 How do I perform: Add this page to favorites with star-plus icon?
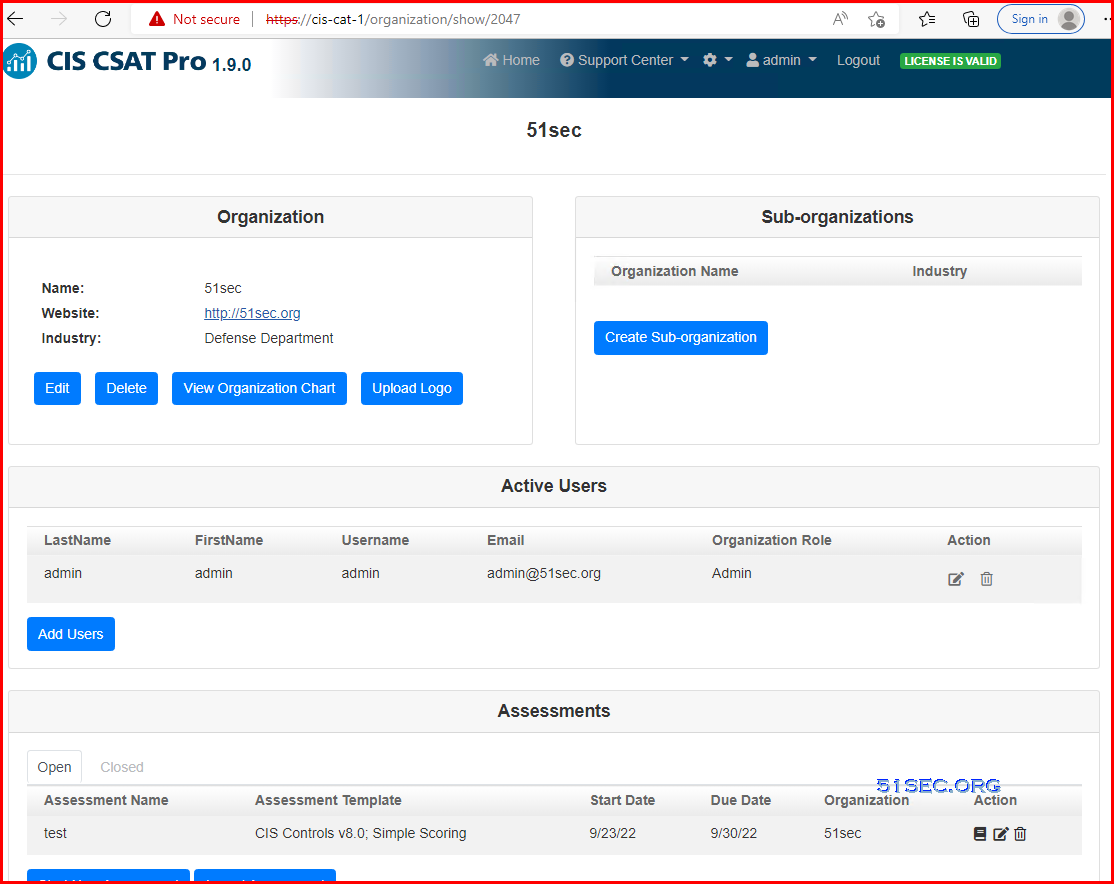point(877,19)
